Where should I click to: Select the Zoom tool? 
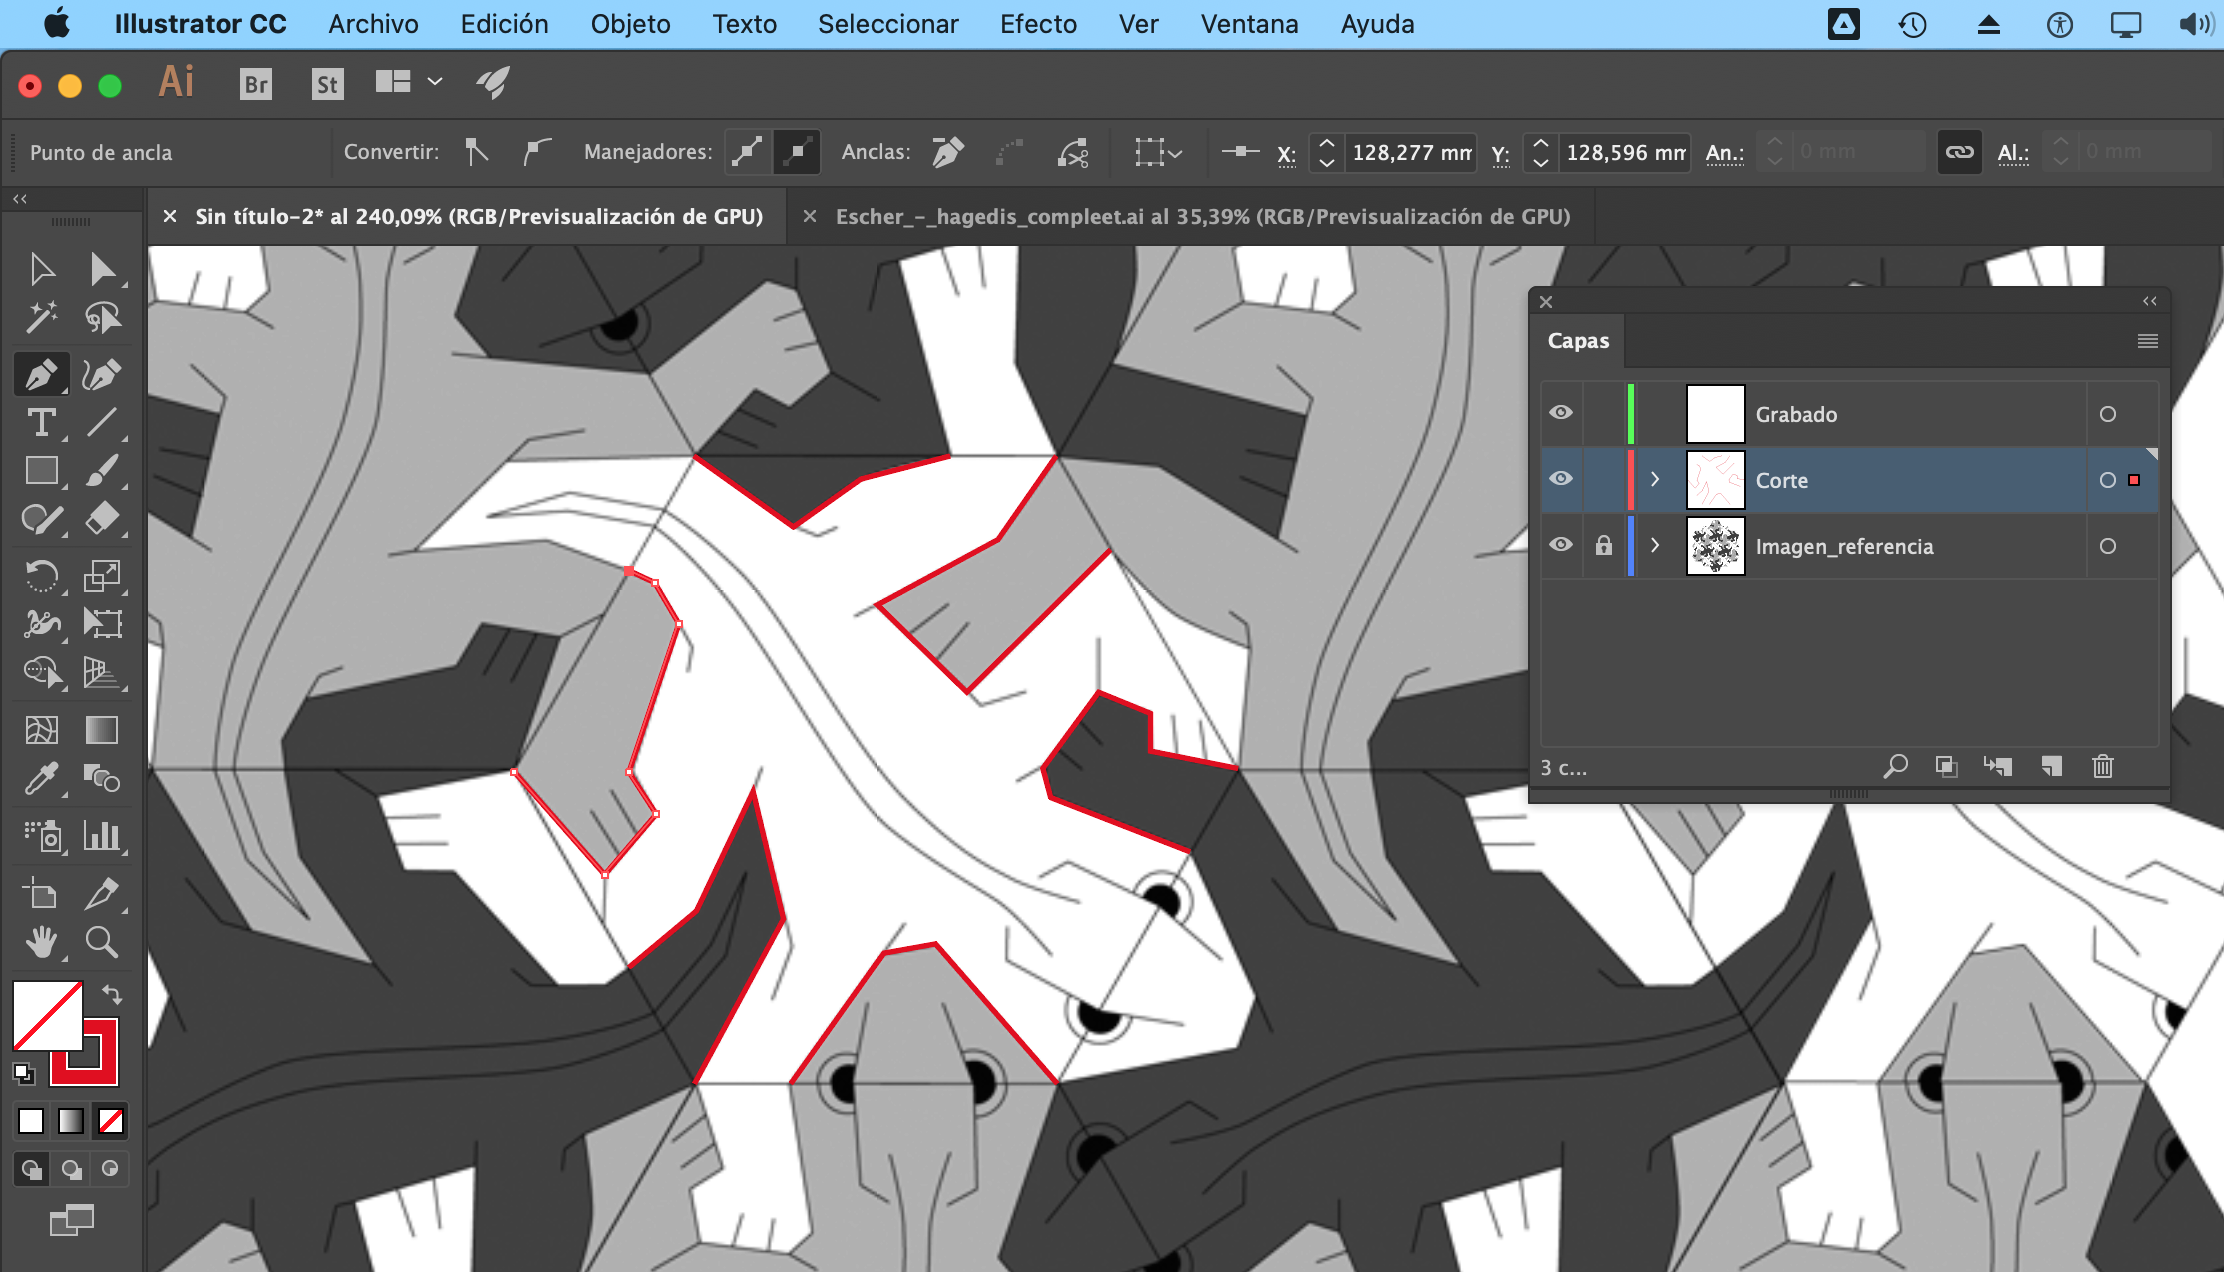point(101,941)
